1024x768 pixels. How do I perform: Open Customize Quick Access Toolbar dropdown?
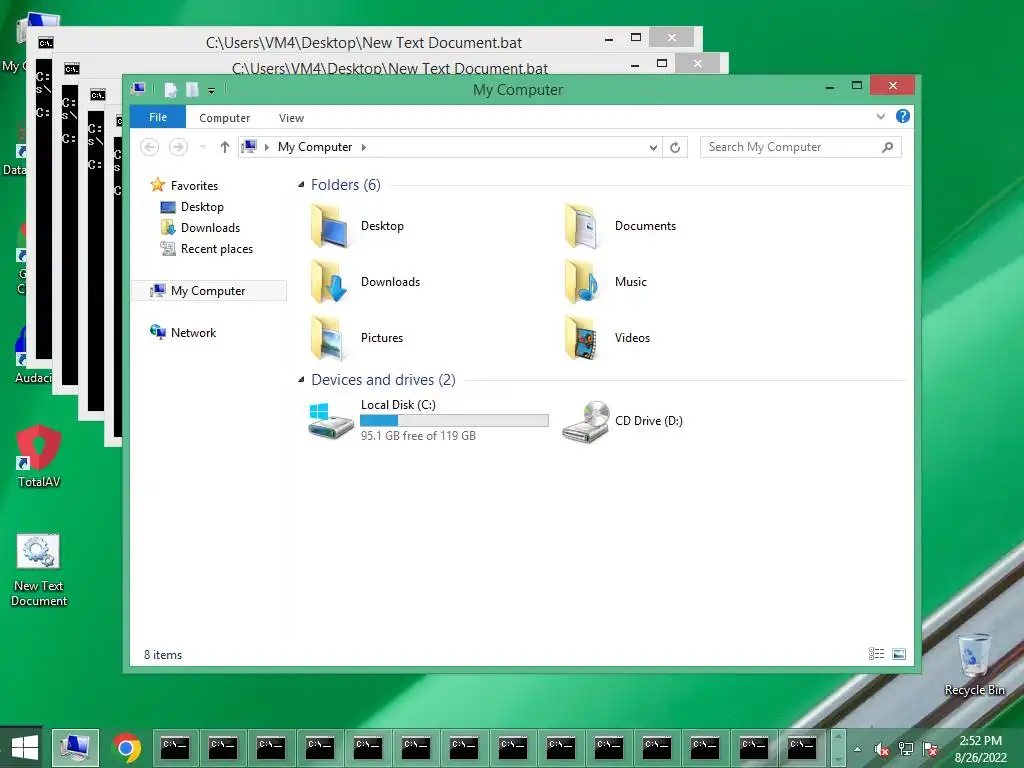pos(212,91)
